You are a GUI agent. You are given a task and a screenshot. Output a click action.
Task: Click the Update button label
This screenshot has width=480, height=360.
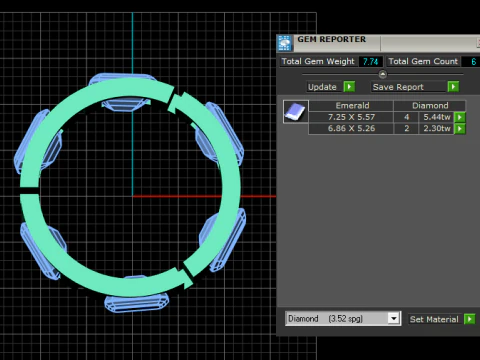pyautogui.click(x=322, y=87)
